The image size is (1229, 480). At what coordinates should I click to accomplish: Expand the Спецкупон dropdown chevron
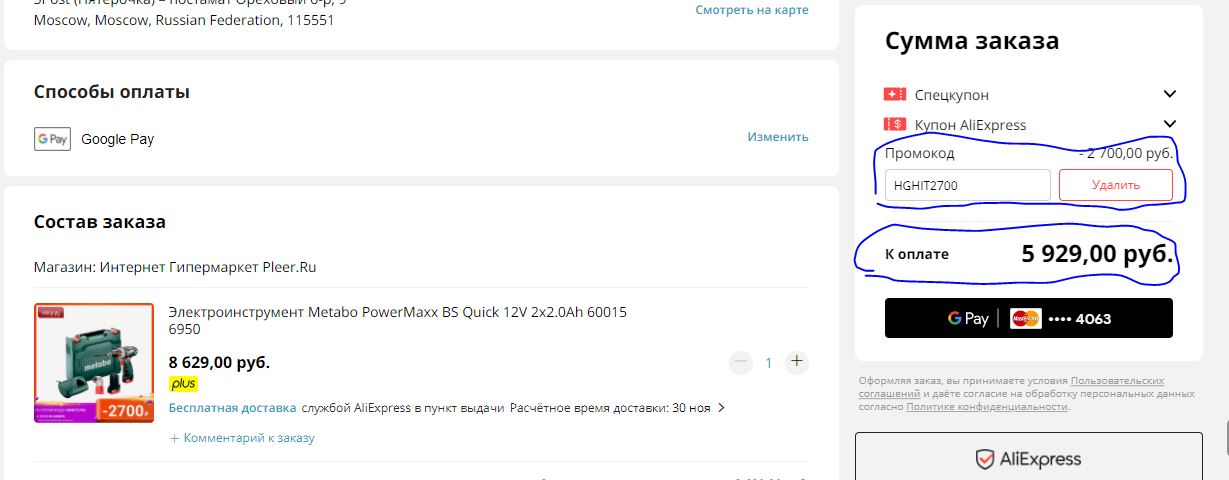[1170, 94]
